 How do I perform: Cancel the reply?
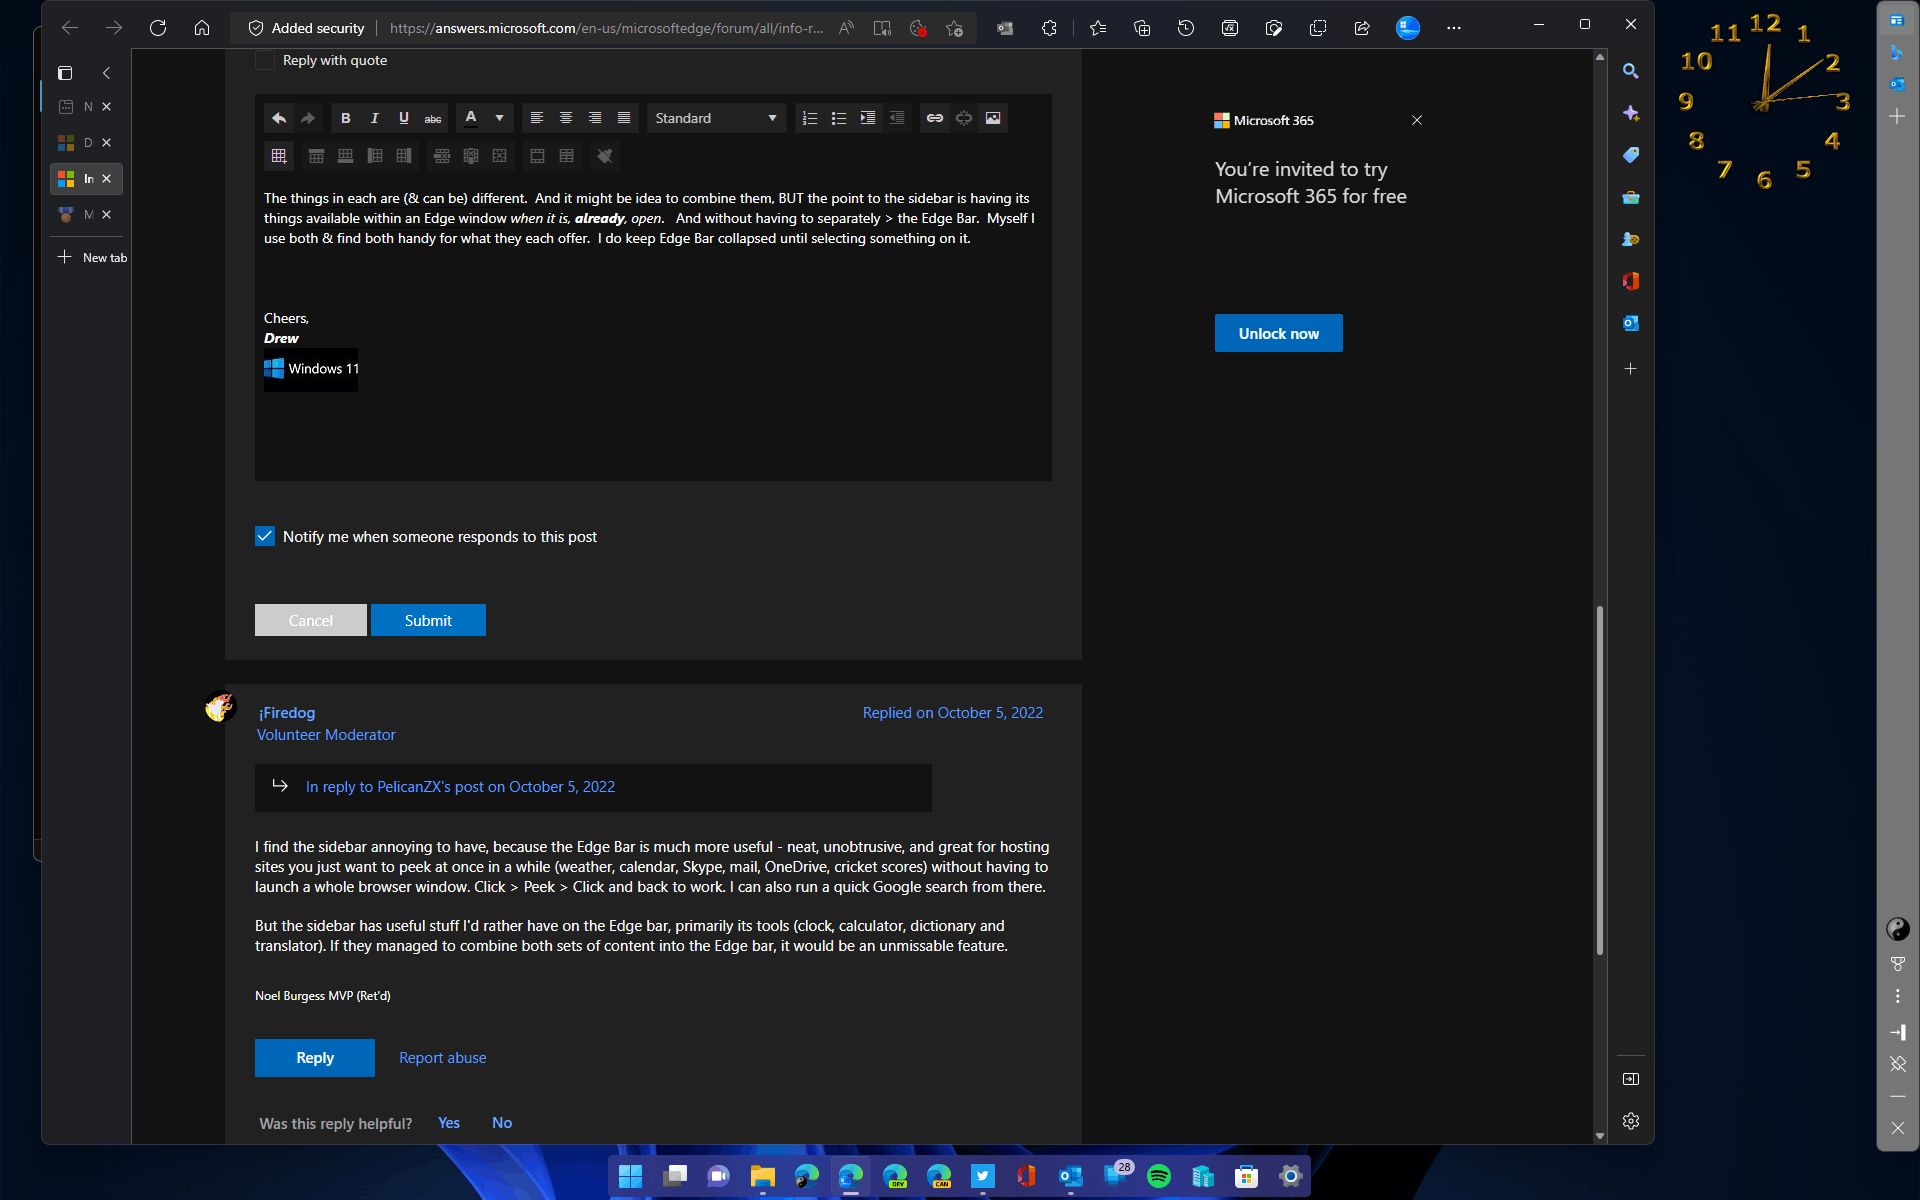[311, 620]
